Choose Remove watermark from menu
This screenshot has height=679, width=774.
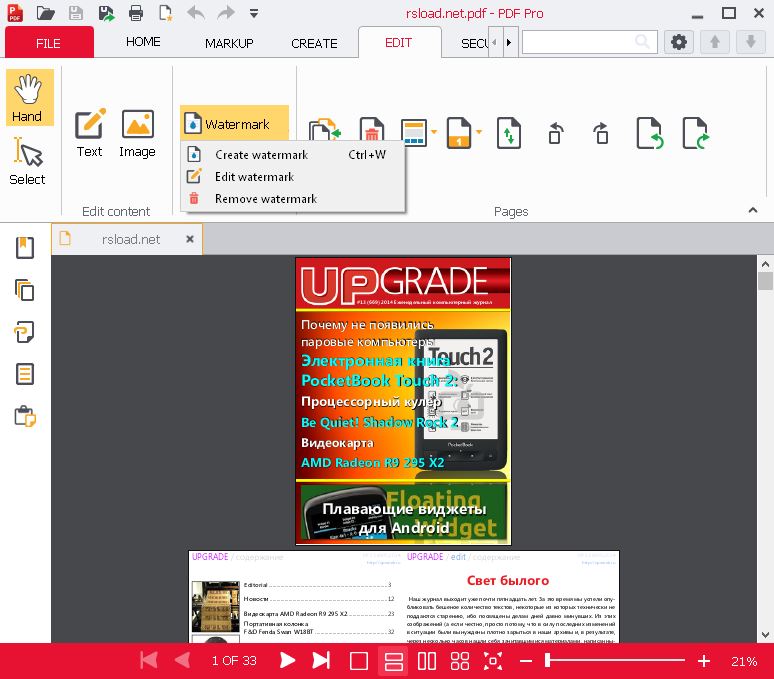293,199
